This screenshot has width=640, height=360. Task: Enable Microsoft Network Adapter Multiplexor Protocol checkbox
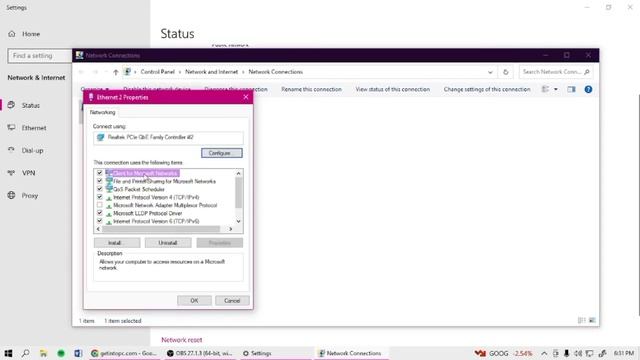click(x=100, y=205)
